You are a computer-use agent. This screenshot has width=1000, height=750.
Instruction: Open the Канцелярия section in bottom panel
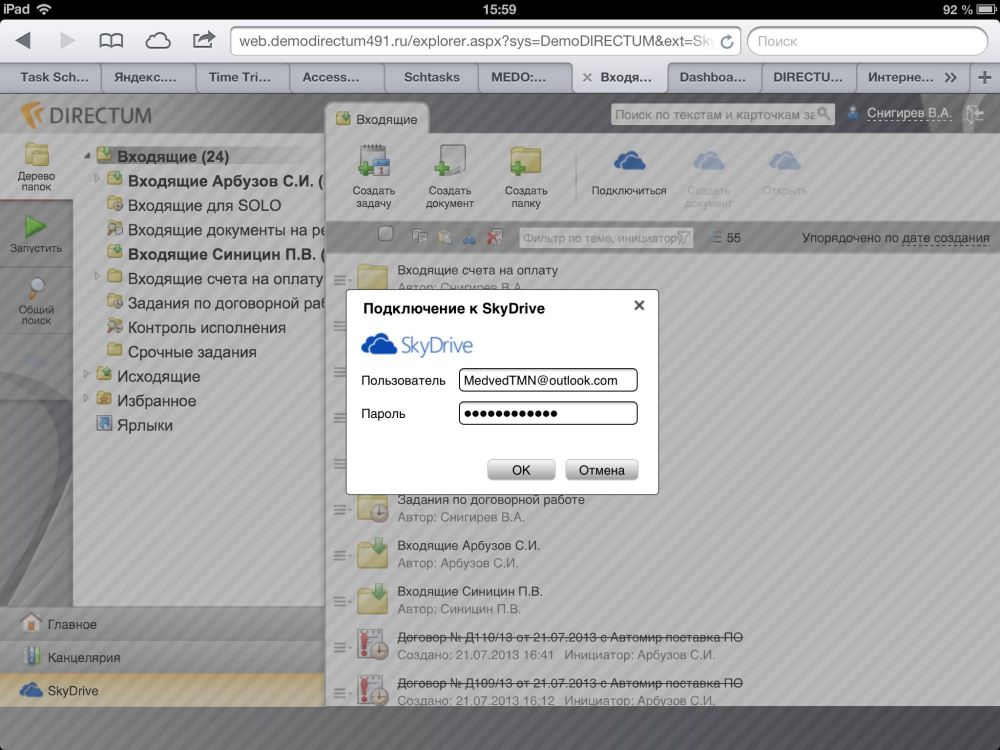tap(162, 658)
